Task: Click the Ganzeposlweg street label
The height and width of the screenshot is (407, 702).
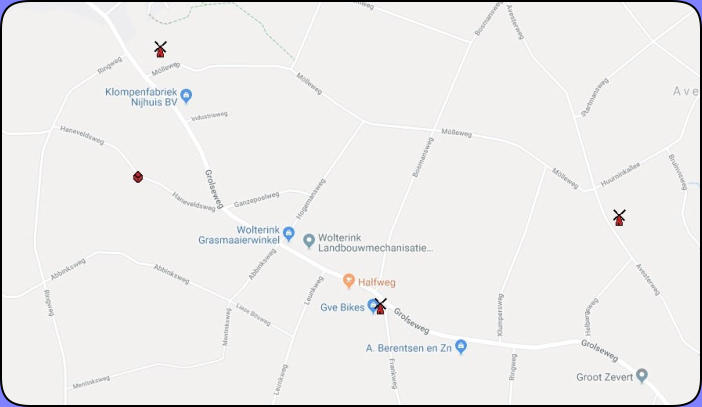Action: (257, 199)
